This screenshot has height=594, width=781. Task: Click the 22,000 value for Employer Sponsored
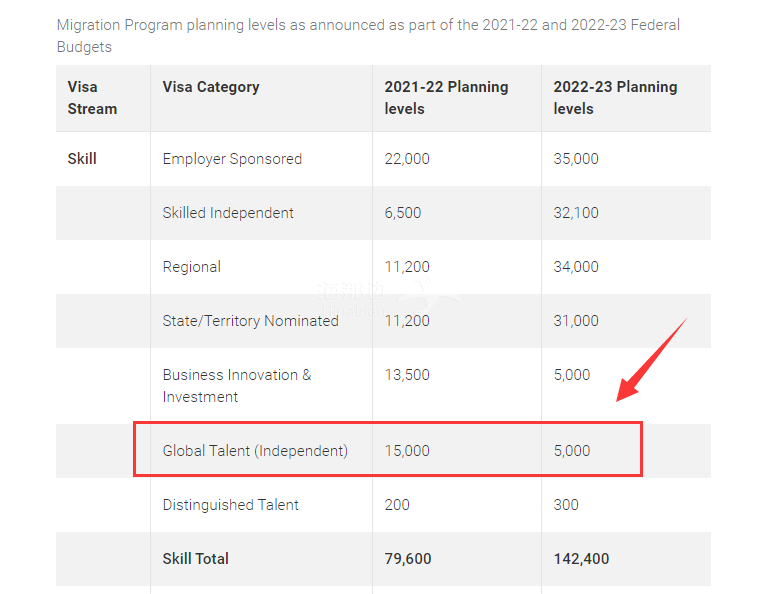(407, 159)
